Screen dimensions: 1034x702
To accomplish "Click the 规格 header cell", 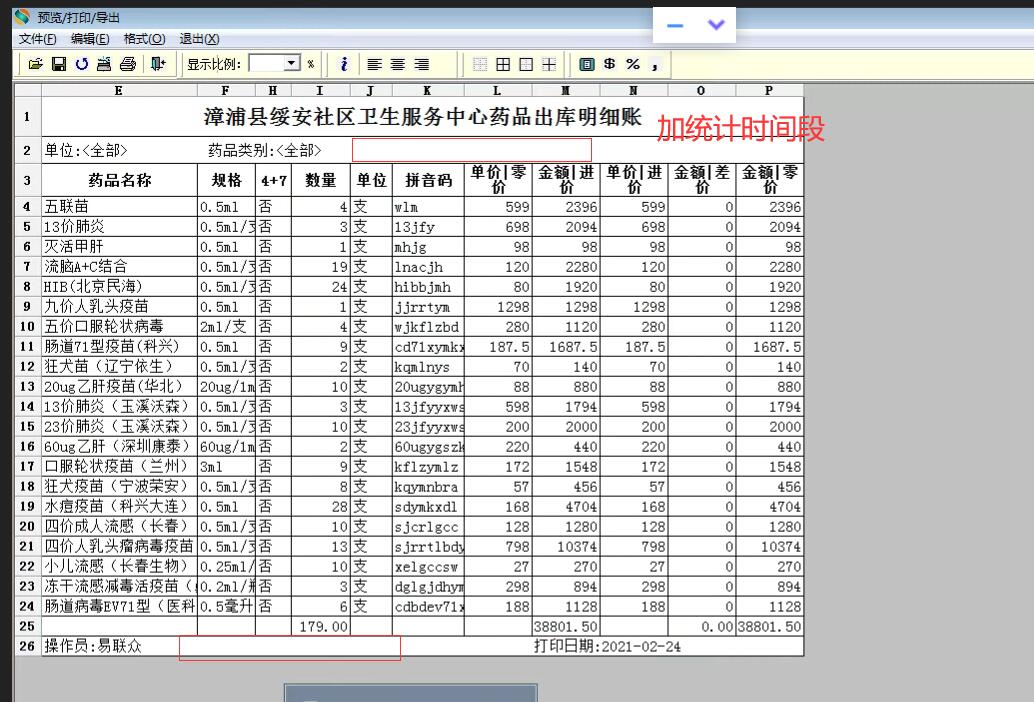I will (x=226, y=180).
